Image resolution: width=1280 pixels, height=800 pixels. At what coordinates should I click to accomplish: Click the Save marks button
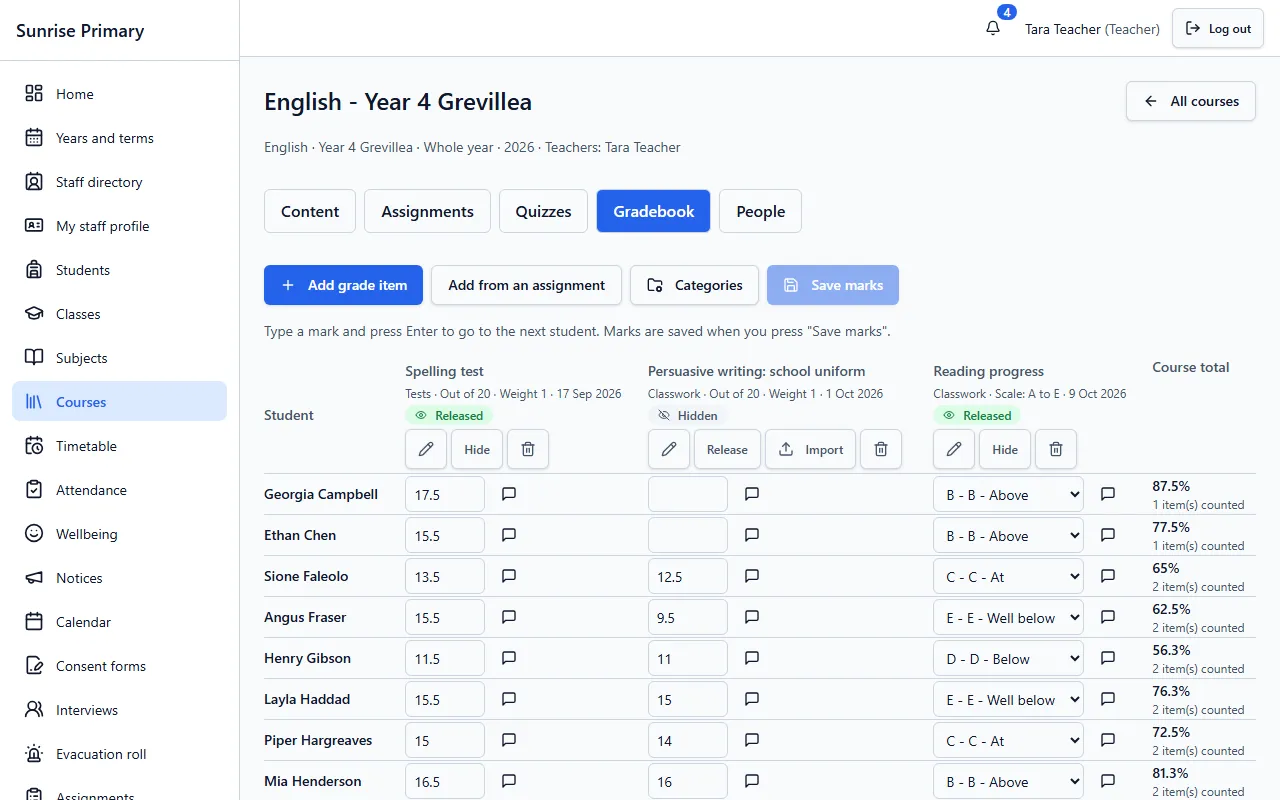pos(833,285)
